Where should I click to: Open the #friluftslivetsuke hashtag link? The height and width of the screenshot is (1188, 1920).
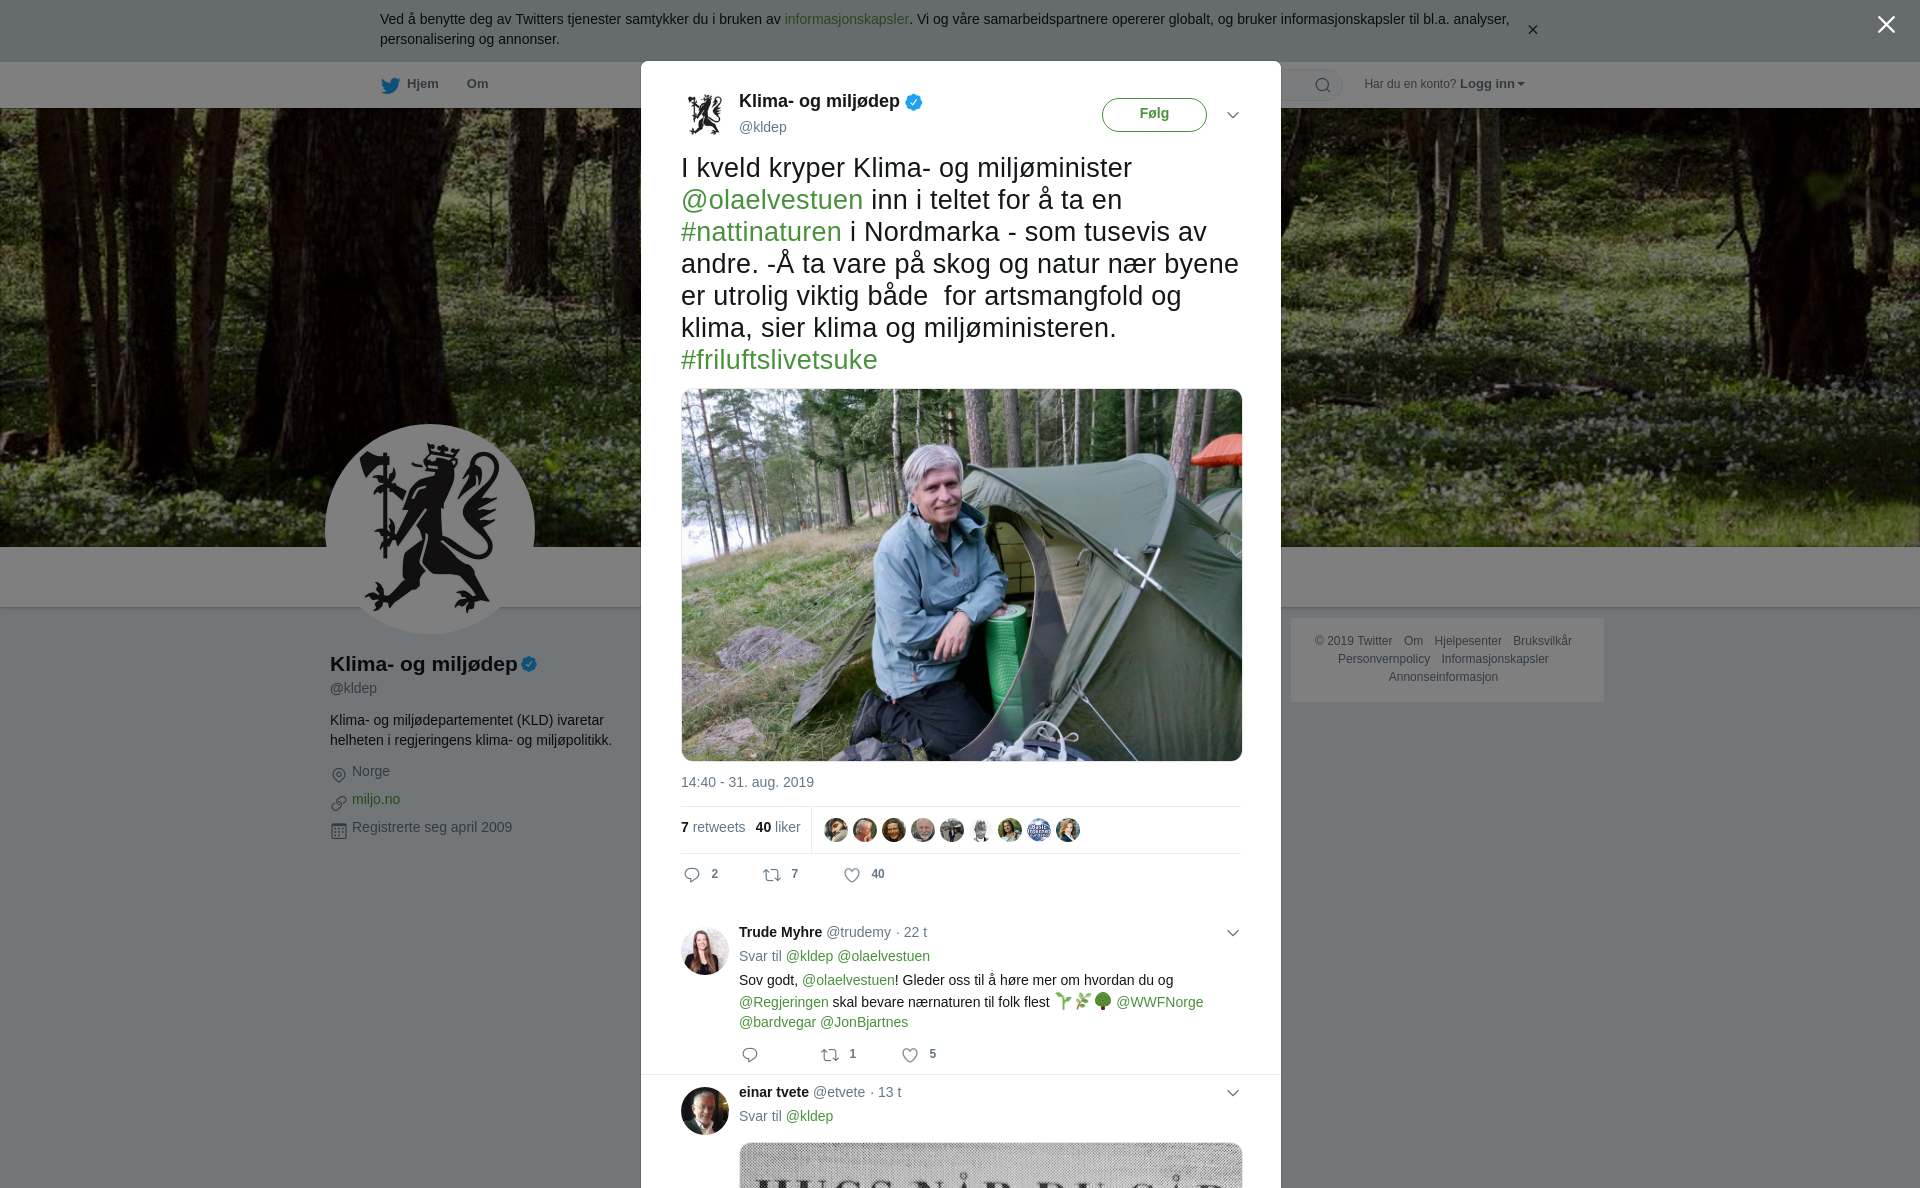click(x=779, y=360)
